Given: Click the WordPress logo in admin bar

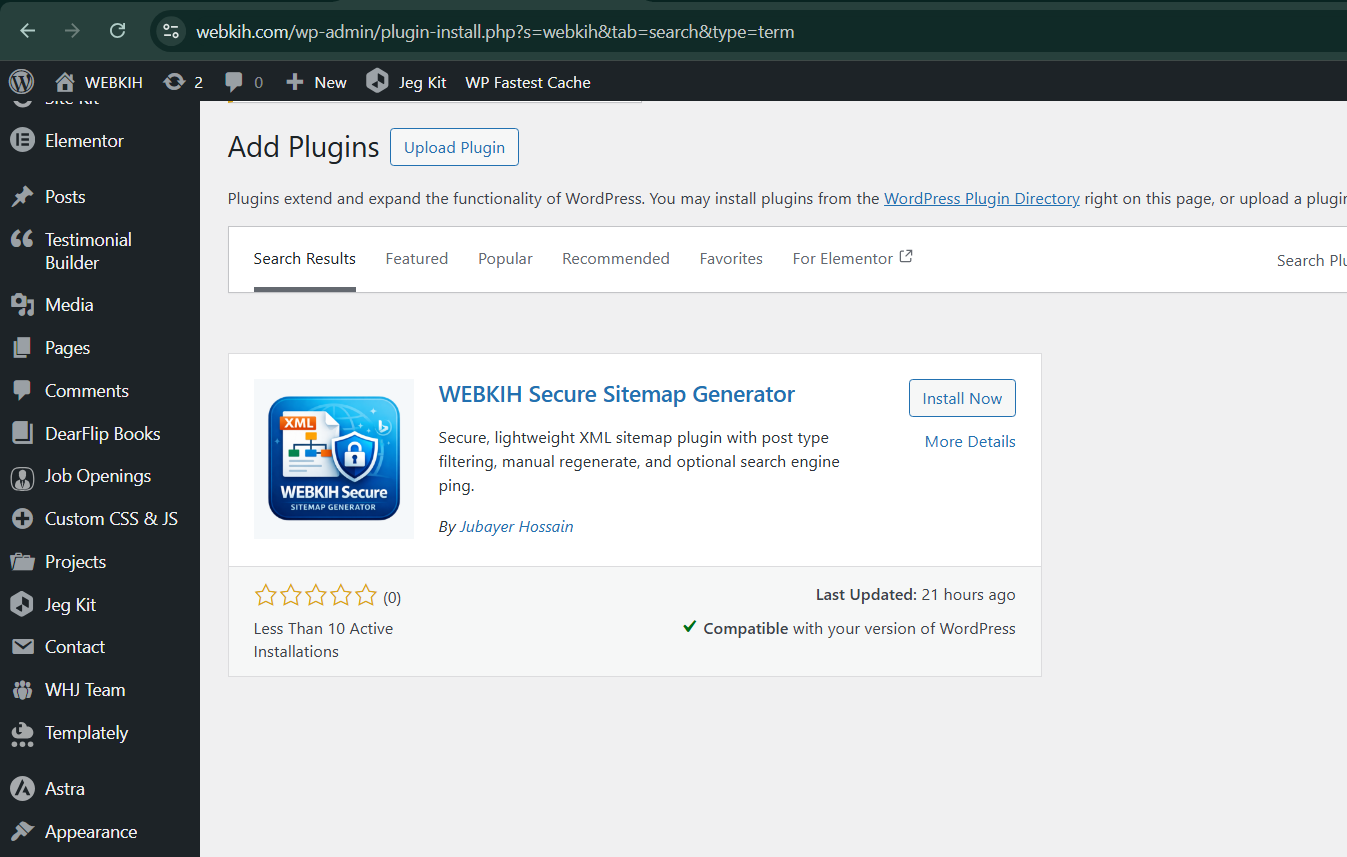Looking at the screenshot, I should tap(21, 82).
